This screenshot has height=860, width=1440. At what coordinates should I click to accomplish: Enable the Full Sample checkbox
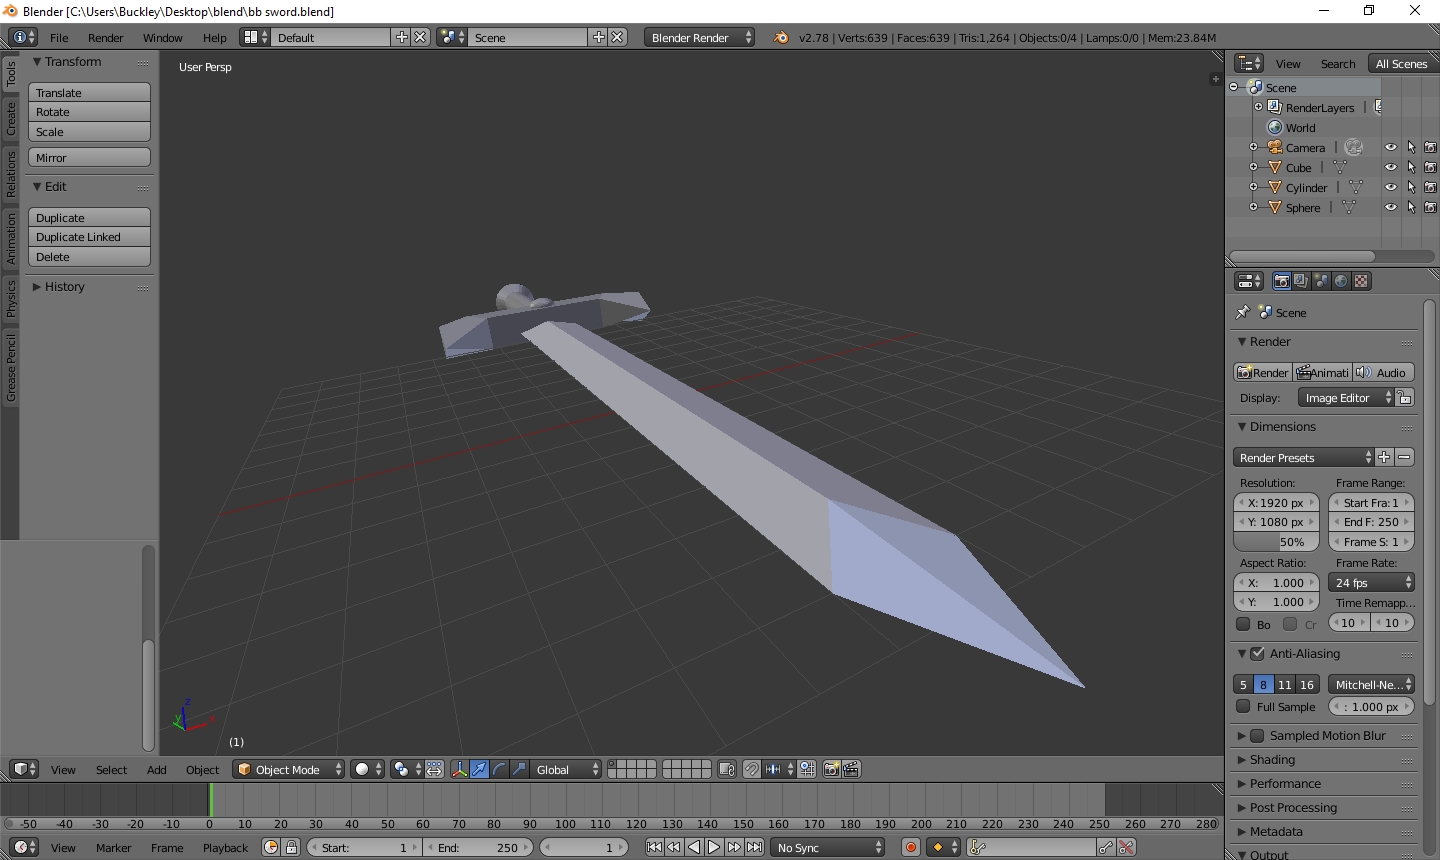[x=1243, y=706]
